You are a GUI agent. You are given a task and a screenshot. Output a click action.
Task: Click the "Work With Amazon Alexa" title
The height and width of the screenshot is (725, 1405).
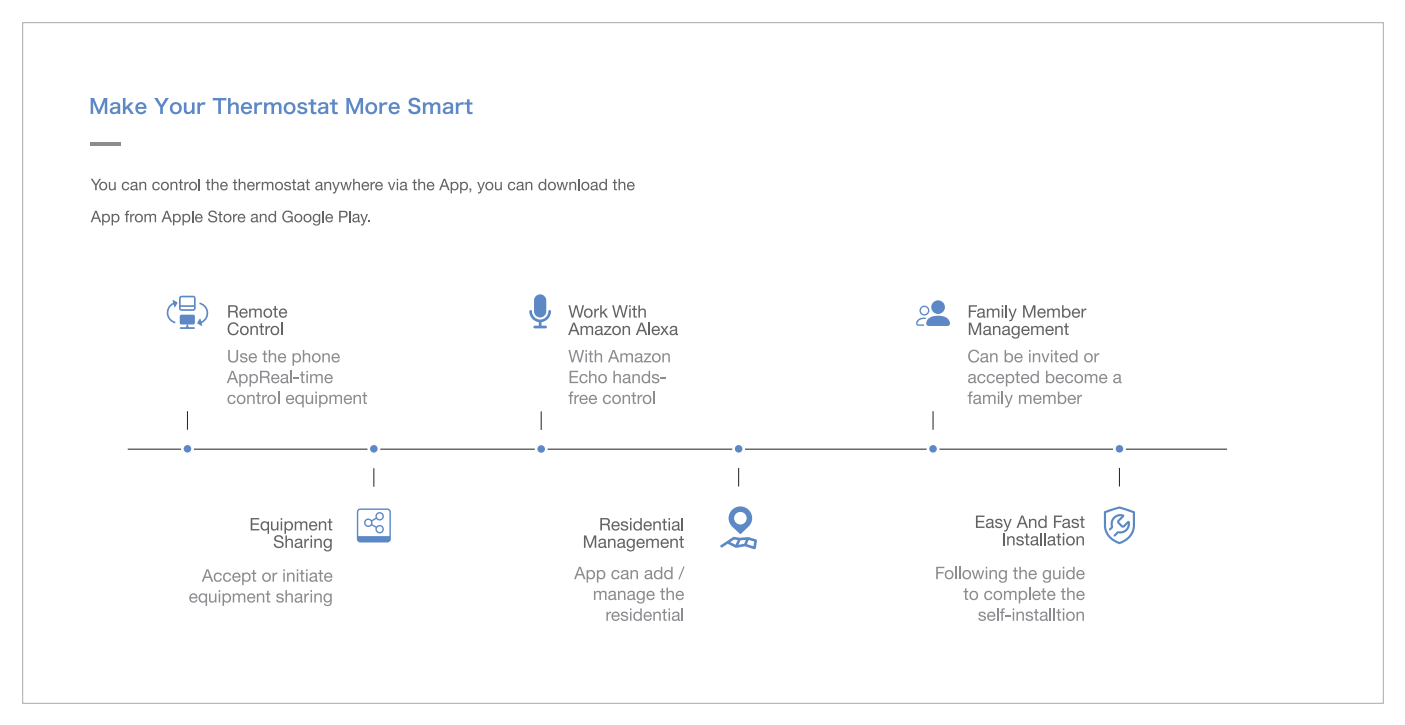click(x=623, y=321)
